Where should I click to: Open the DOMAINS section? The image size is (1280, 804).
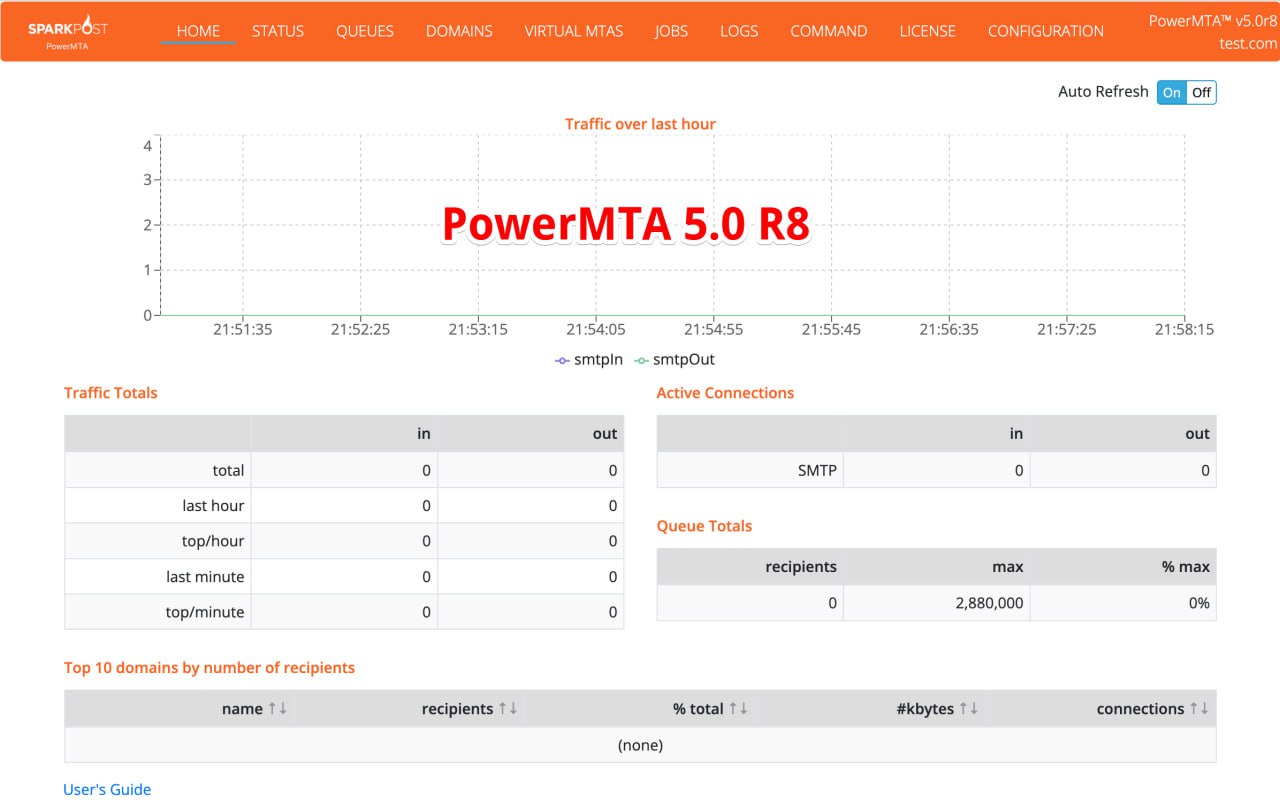459,31
